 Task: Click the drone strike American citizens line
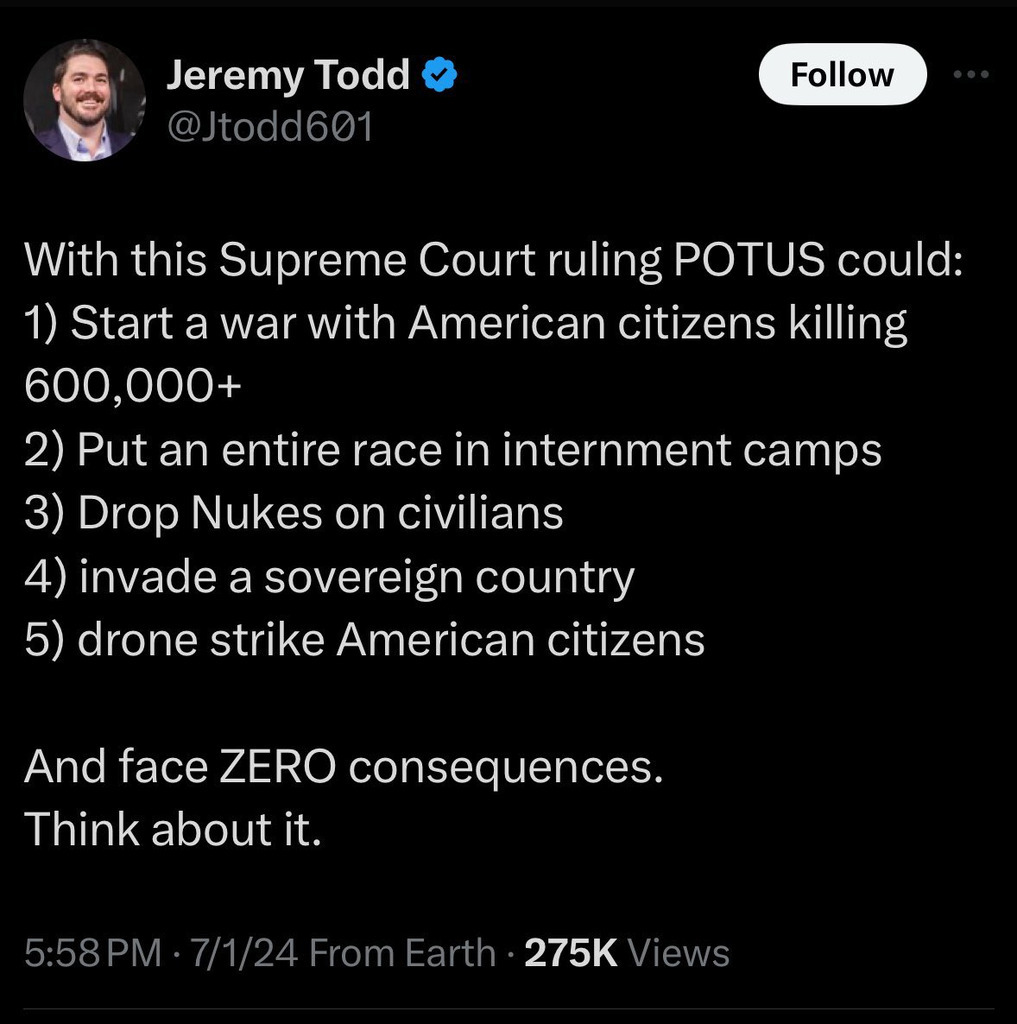click(x=364, y=639)
